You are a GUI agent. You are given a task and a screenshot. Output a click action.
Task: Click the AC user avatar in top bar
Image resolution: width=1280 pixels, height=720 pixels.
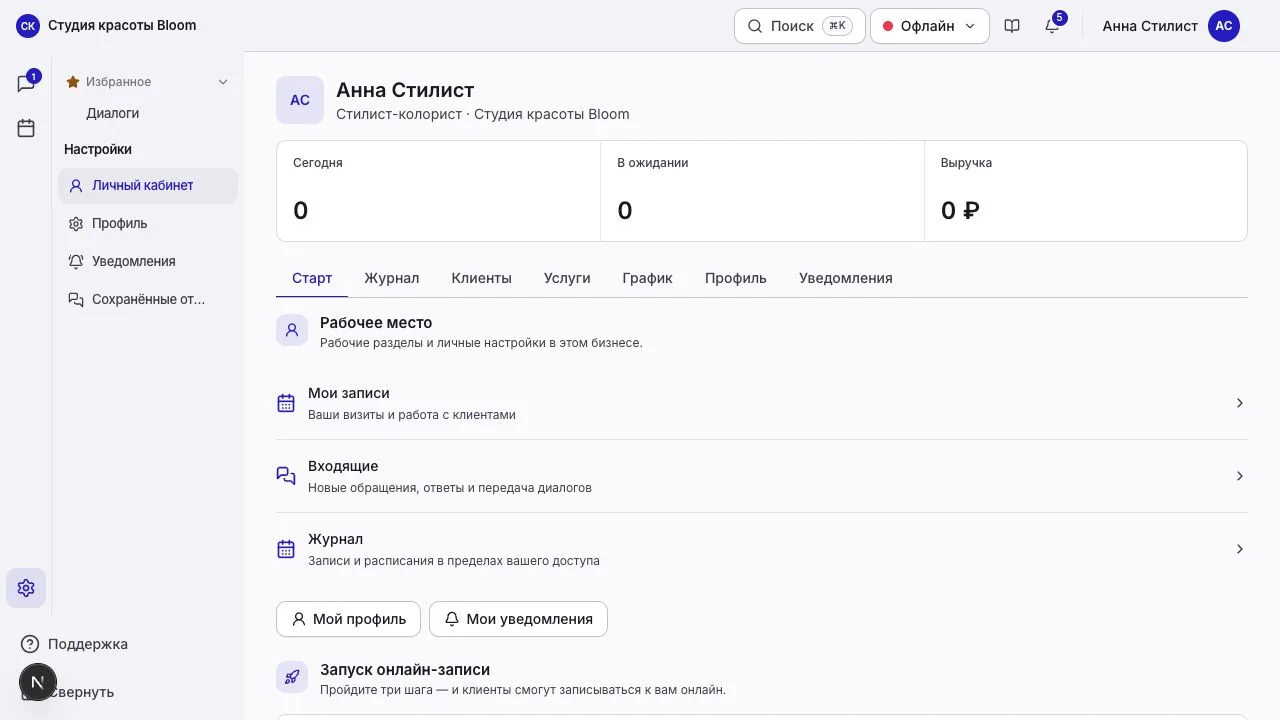pos(1224,26)
